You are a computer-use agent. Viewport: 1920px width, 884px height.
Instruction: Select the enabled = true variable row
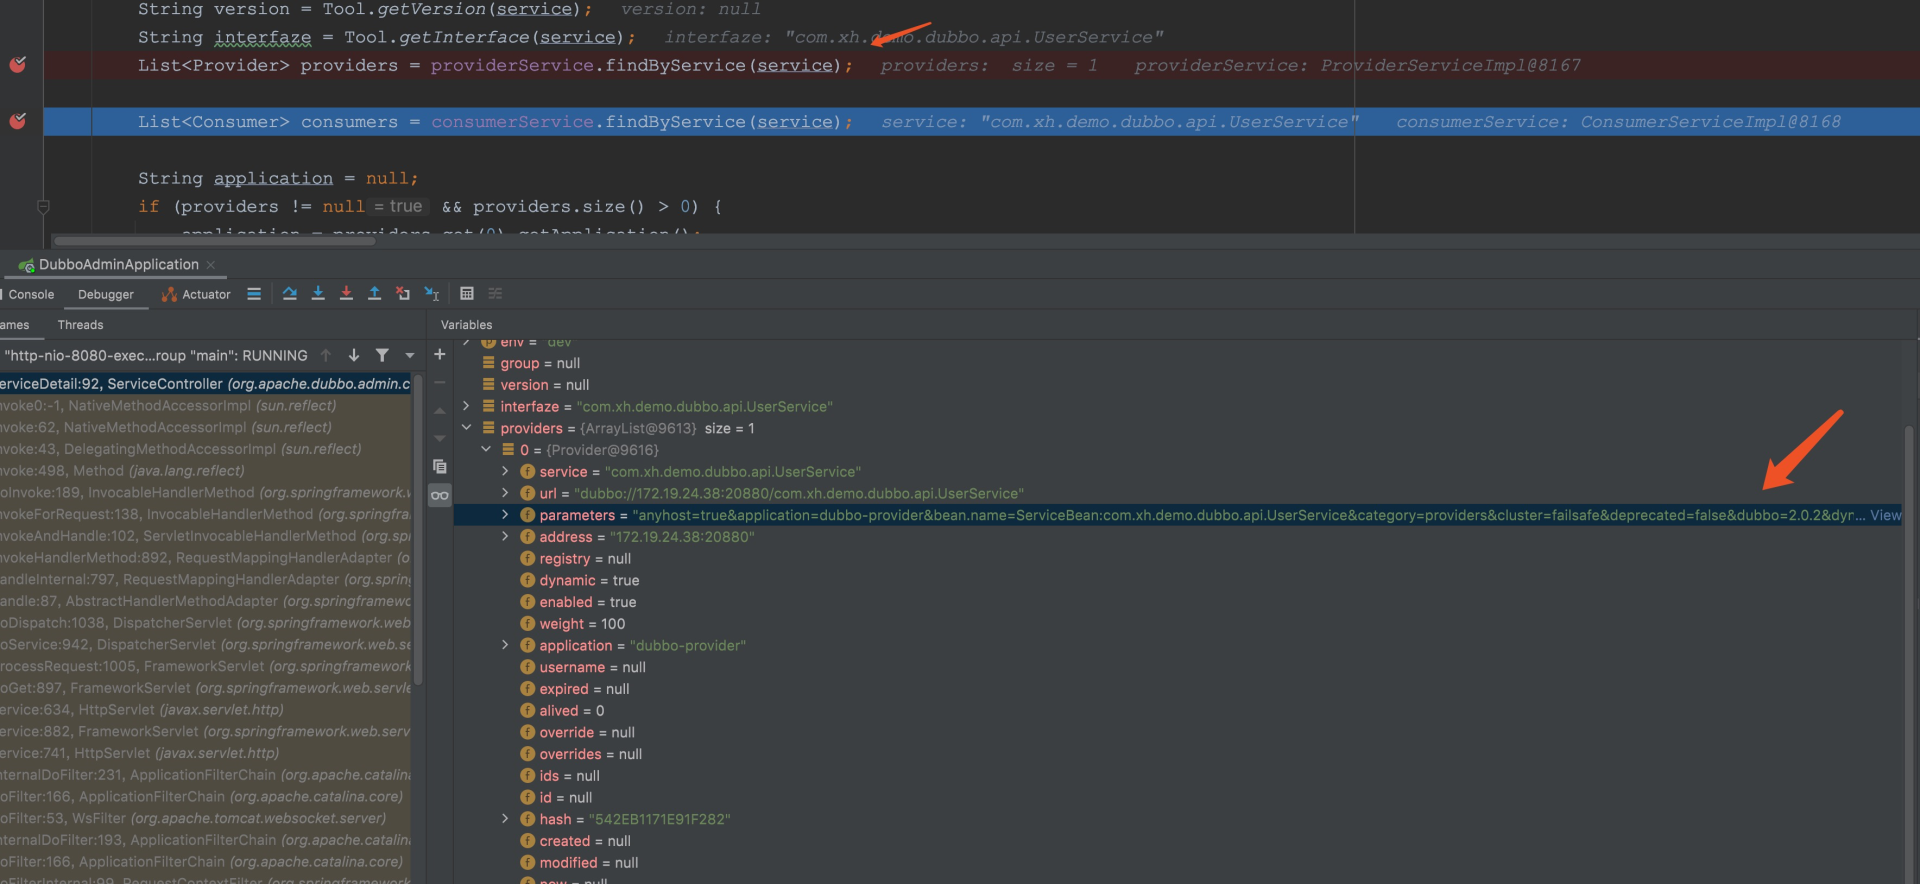(x=1178, y=602)
